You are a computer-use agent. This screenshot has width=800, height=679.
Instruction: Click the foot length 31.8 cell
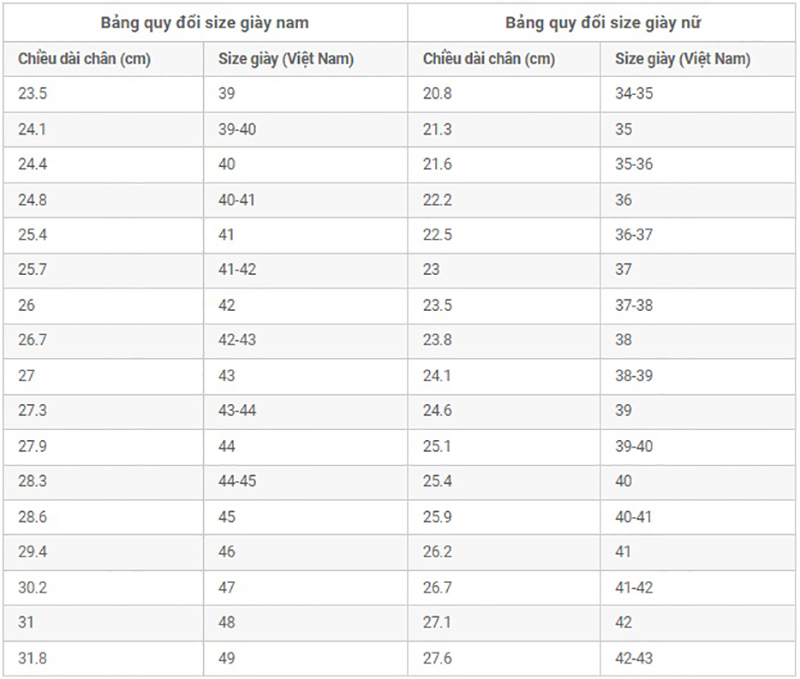pyautogui.click(x=33, y=657)
